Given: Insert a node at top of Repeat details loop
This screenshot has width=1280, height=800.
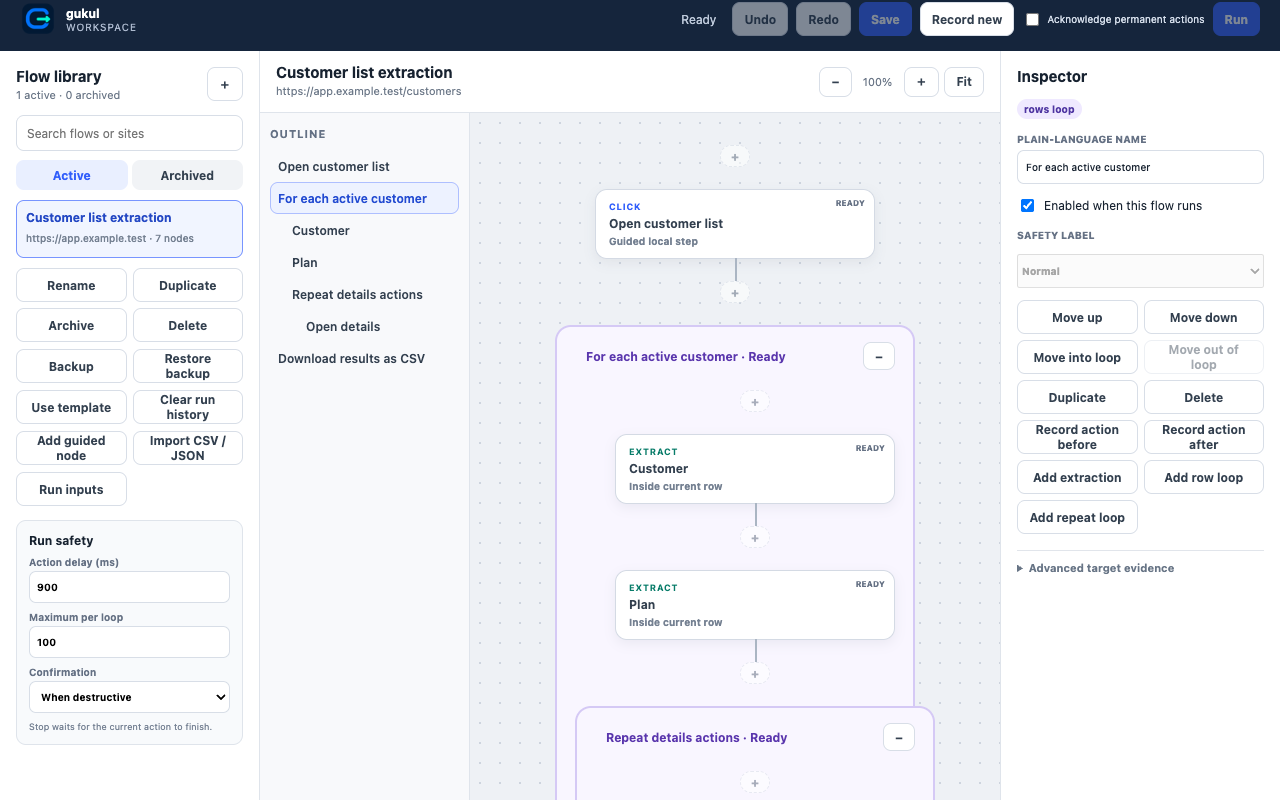Looking at the screenshot, I should [755, 783].
